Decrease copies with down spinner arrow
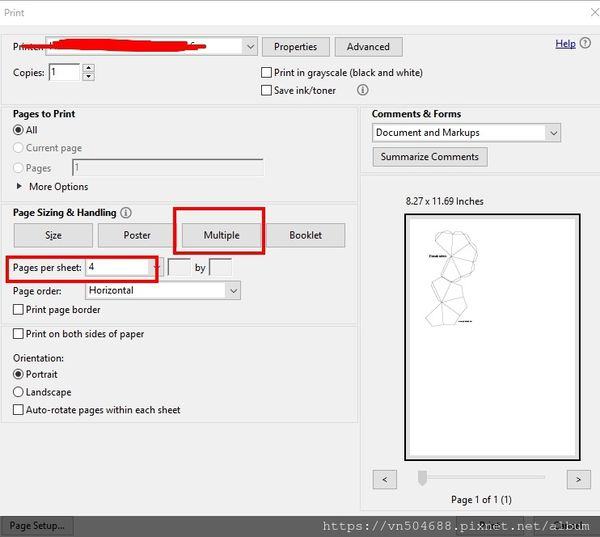Screen dimensions: 600x537 [x=89, y=77]
